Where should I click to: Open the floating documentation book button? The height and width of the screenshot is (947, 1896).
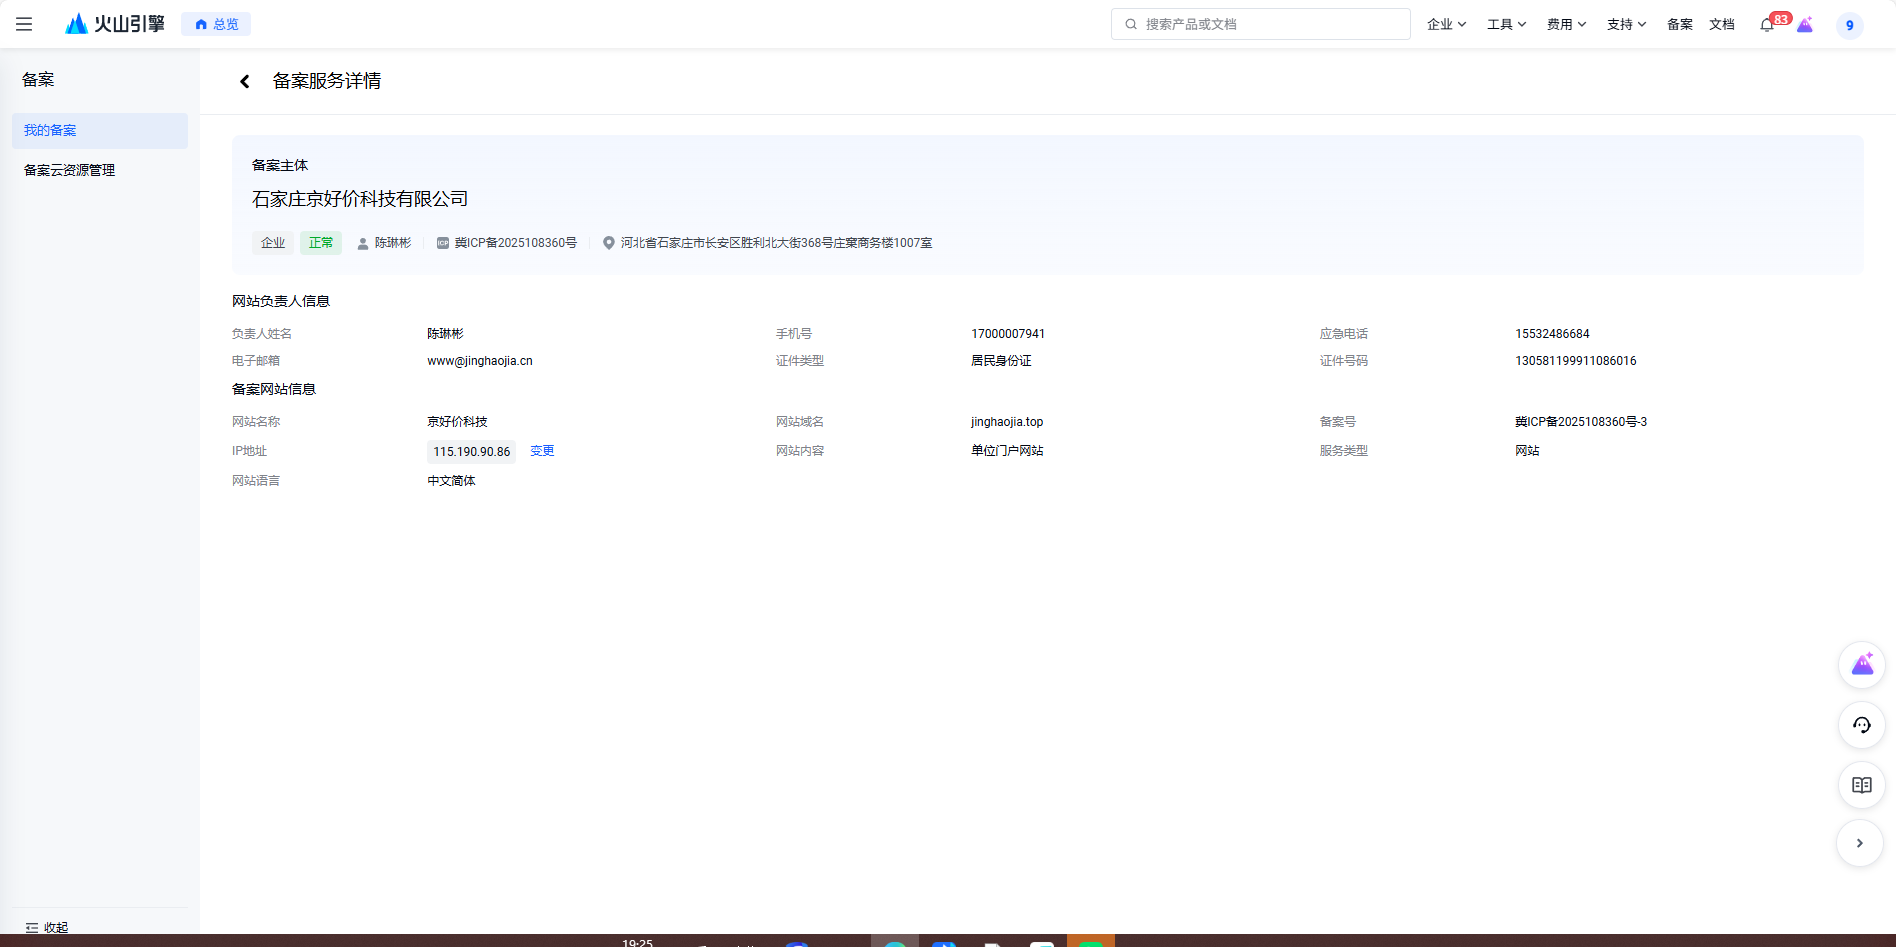point(1862,785)
